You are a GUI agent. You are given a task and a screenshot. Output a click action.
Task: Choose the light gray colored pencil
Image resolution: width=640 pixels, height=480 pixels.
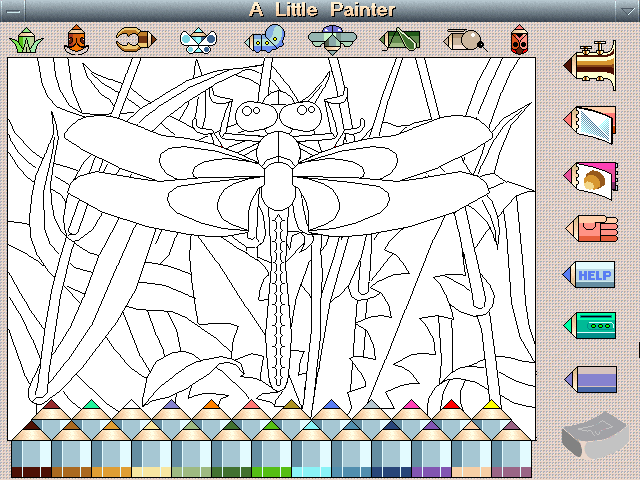point(371,410)
